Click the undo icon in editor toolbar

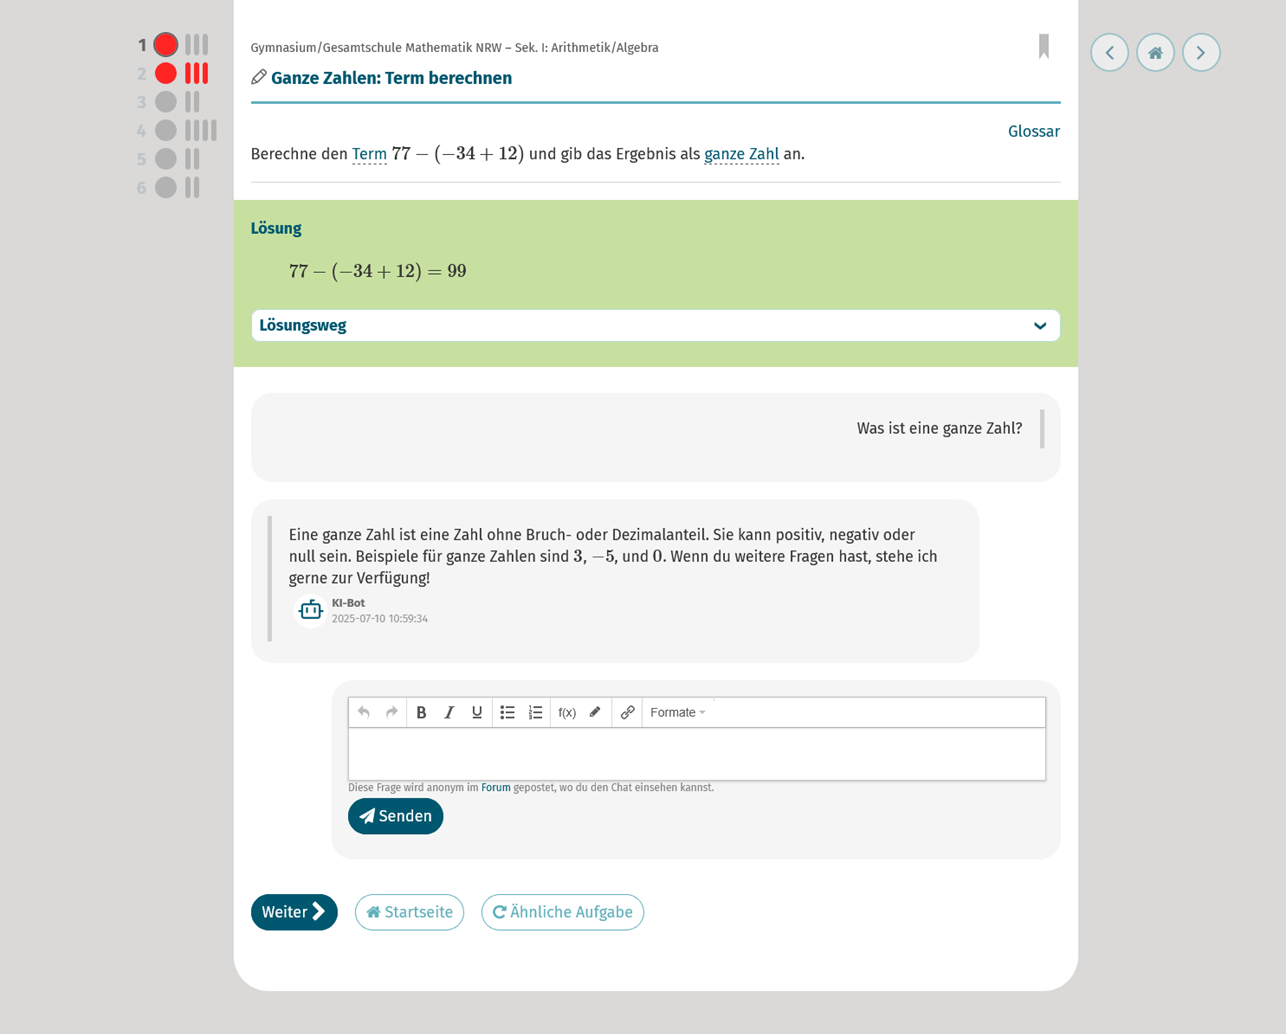[364, 712]
